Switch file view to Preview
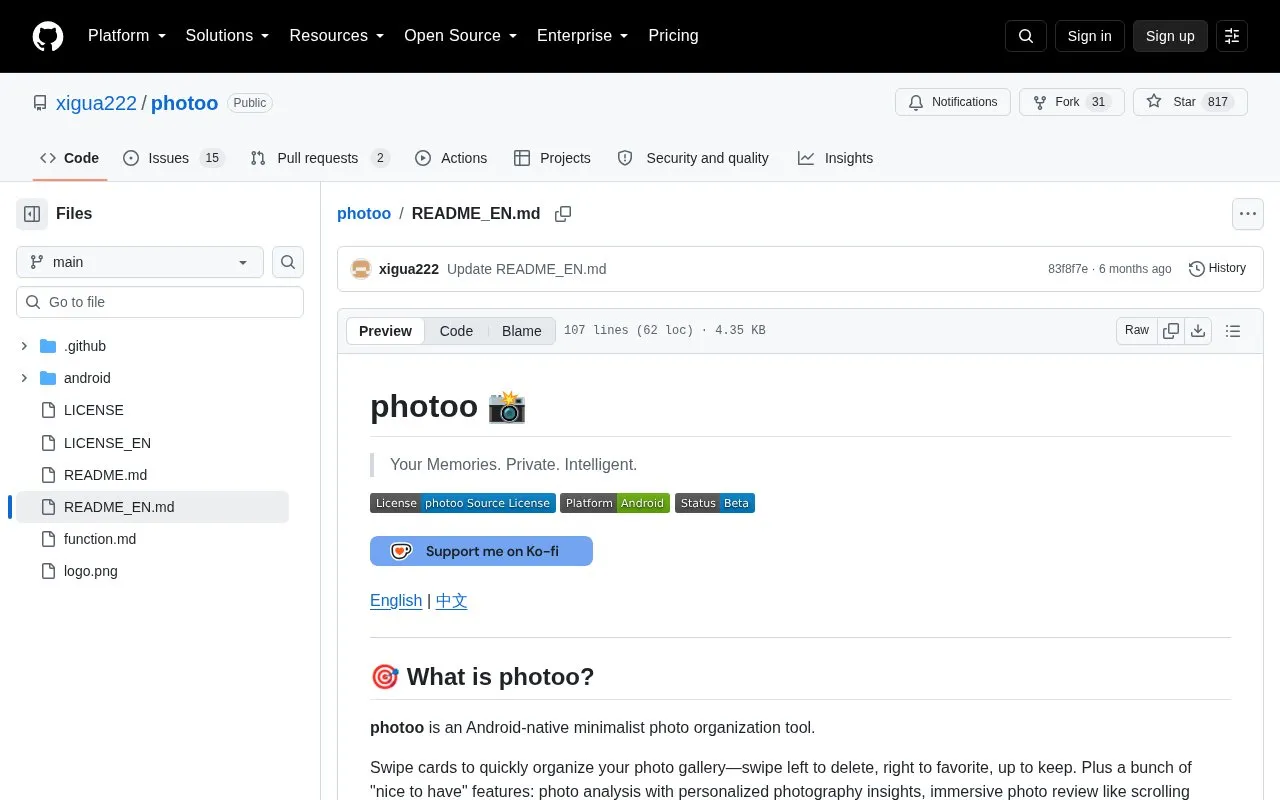Screen dimensions: 1280x800 click(x=385, y=331)
